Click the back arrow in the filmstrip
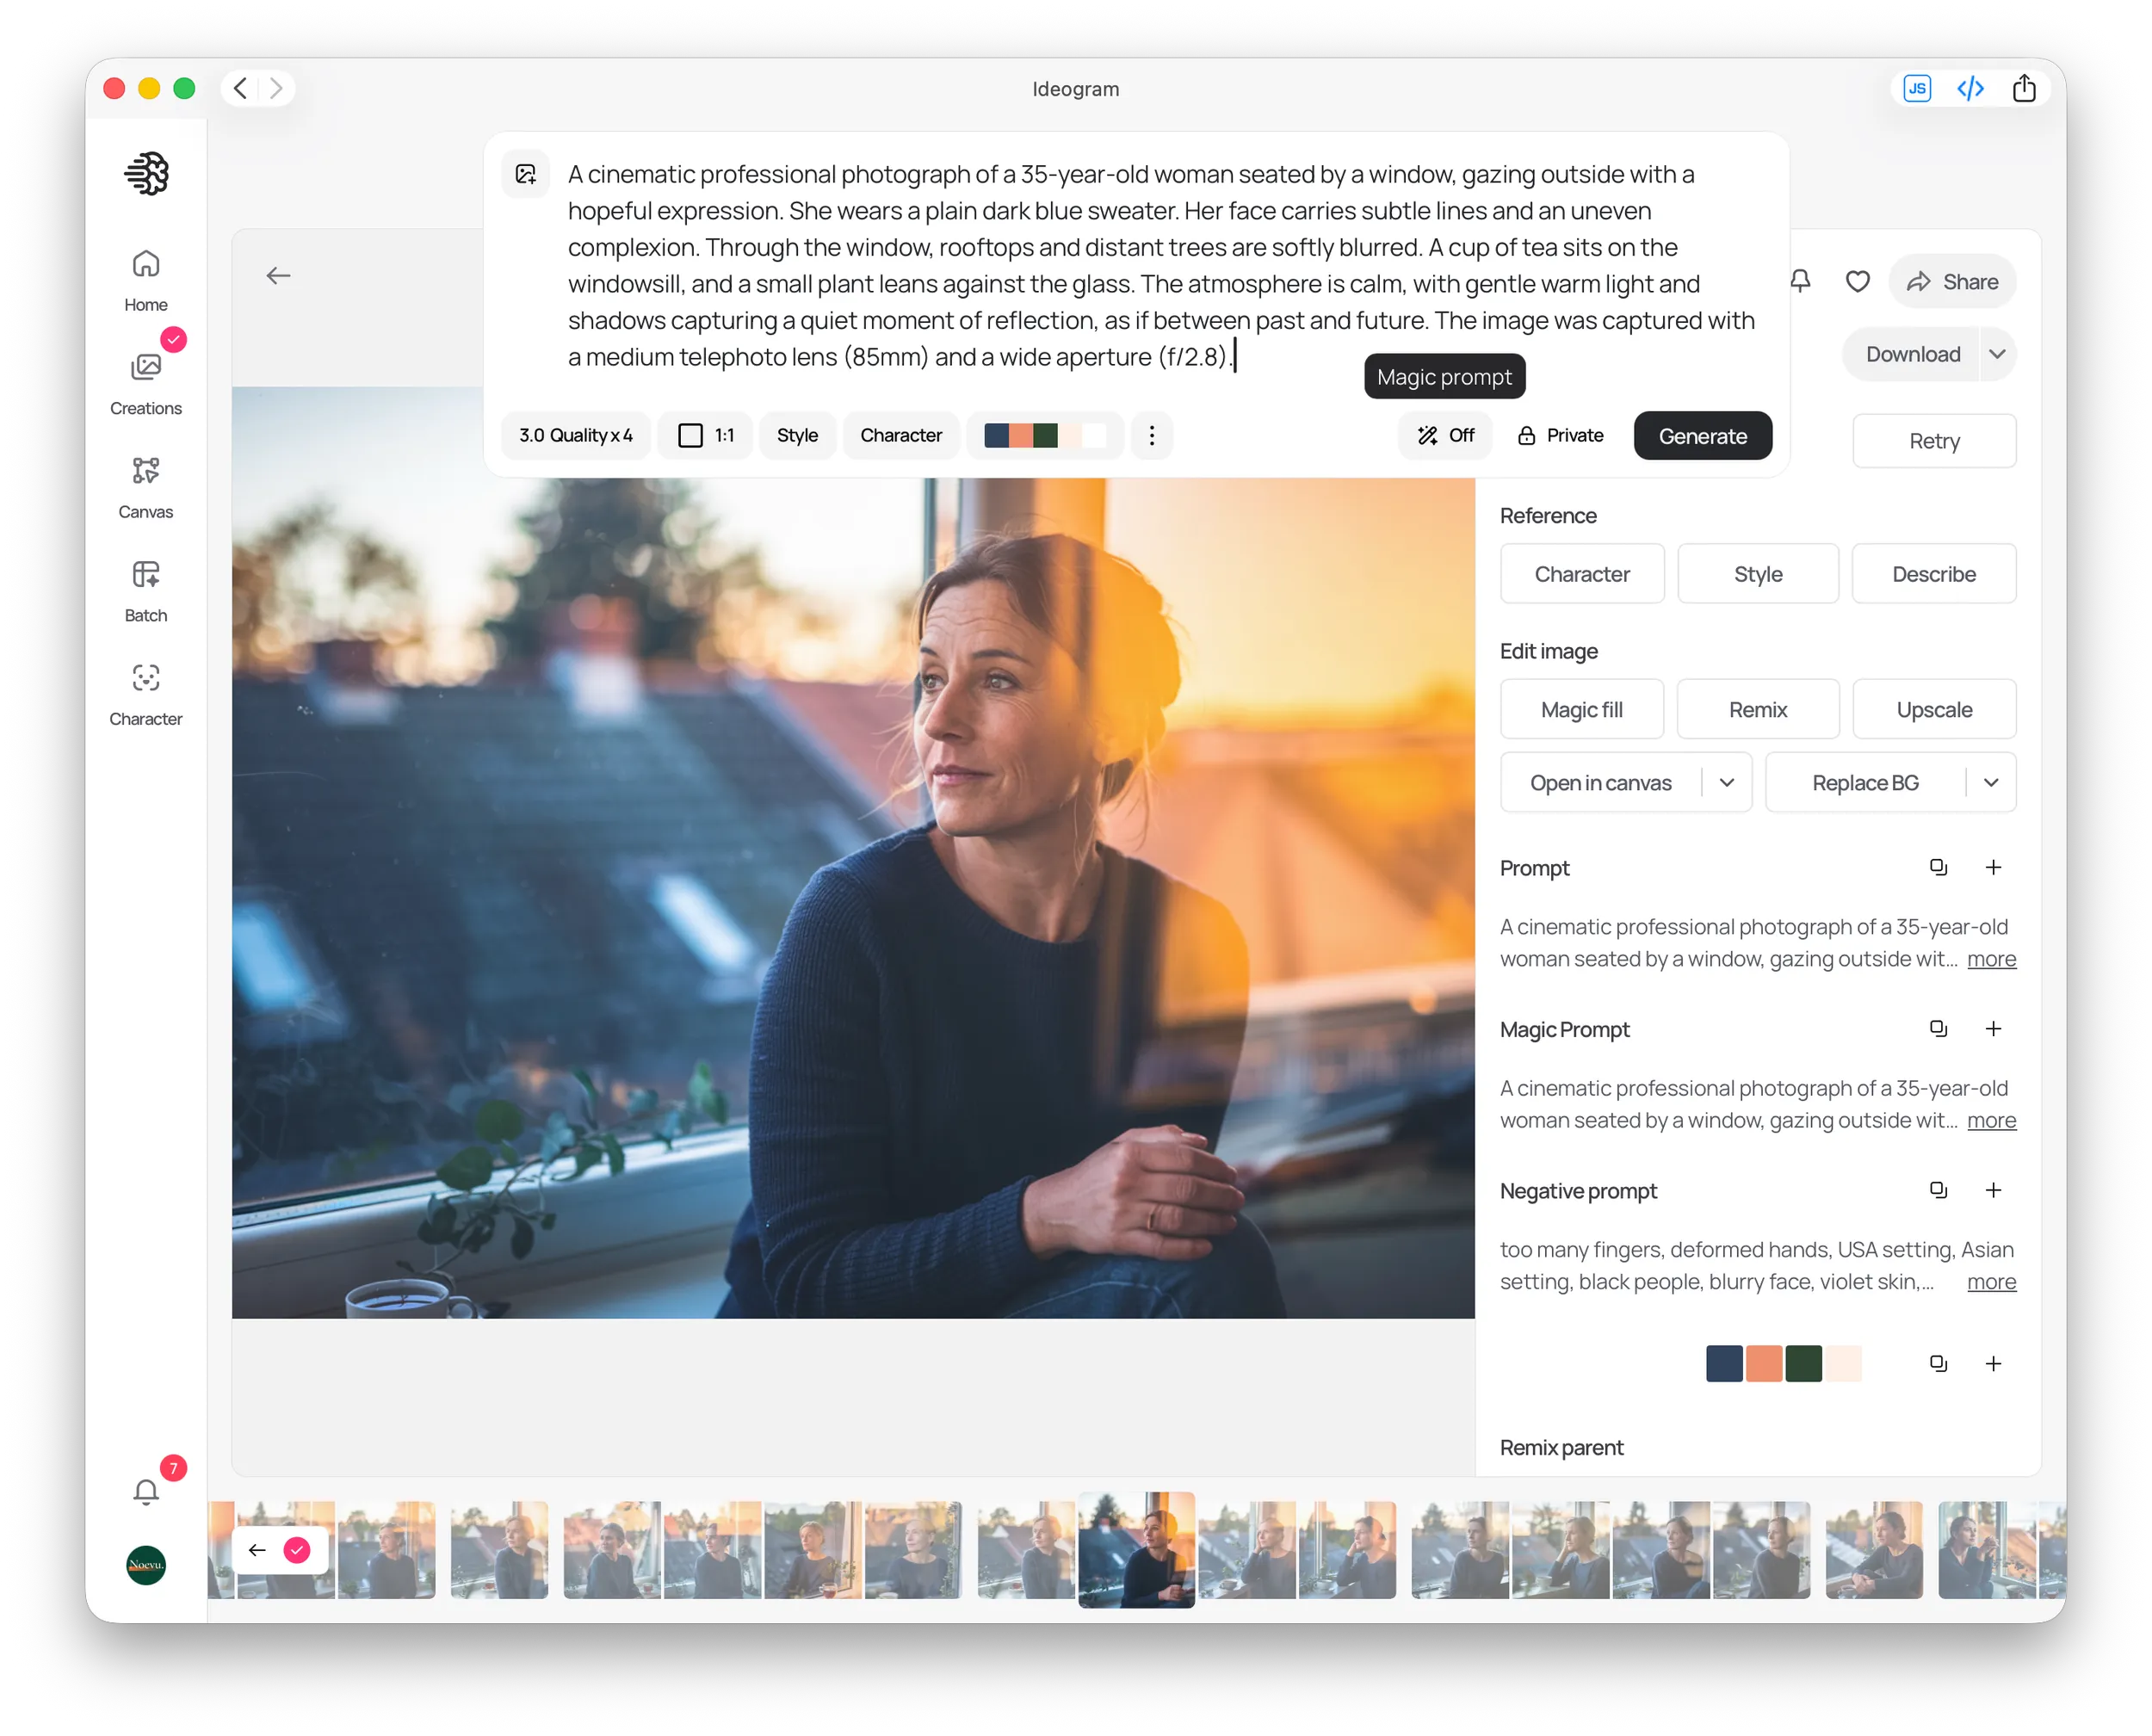 tap(257, 1550)
